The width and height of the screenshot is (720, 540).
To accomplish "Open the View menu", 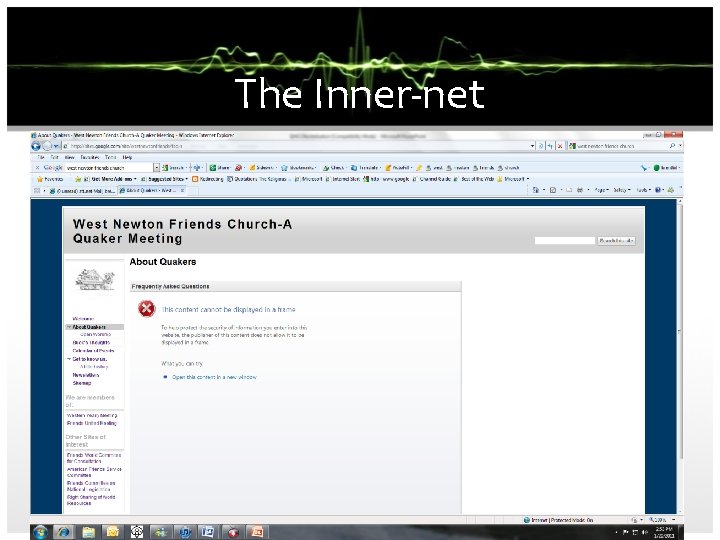I will click(69, 157).
